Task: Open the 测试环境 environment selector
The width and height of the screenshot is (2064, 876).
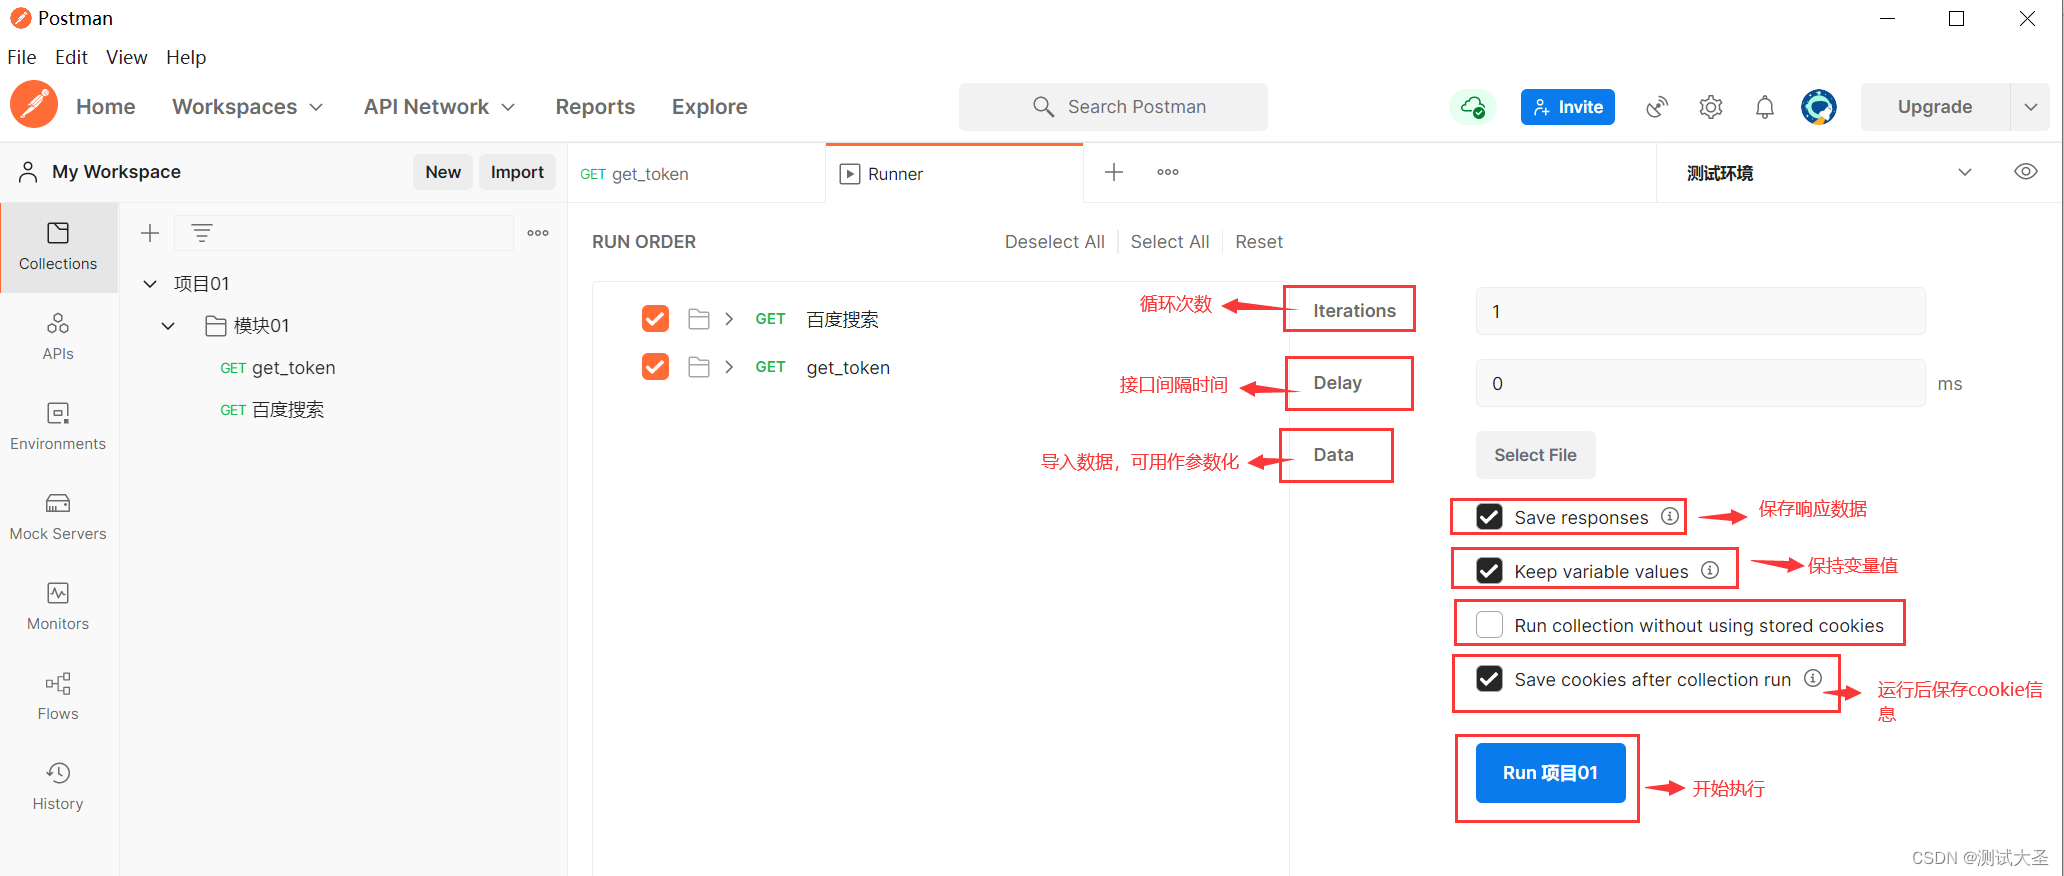Action: click(x=1829, y=173)
